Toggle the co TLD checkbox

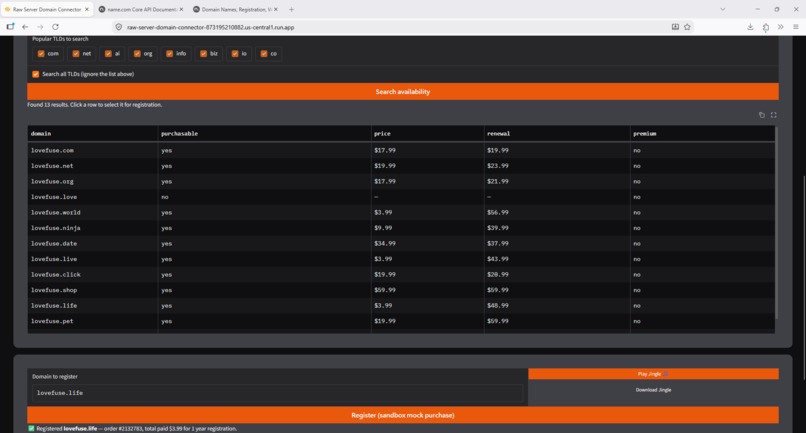coord(264,53)
